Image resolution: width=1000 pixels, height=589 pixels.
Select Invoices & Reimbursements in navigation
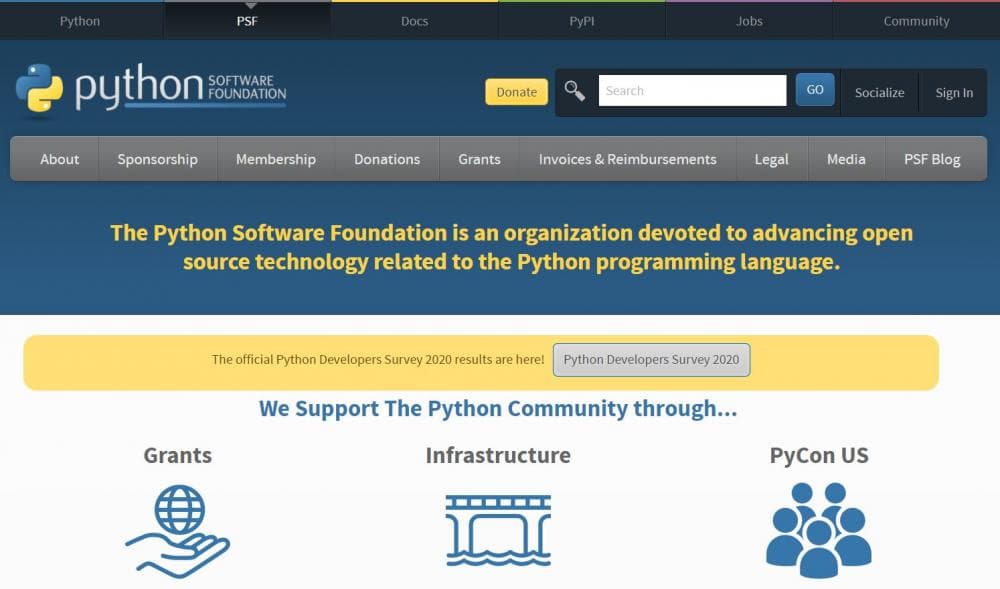[x=627, y=159]
